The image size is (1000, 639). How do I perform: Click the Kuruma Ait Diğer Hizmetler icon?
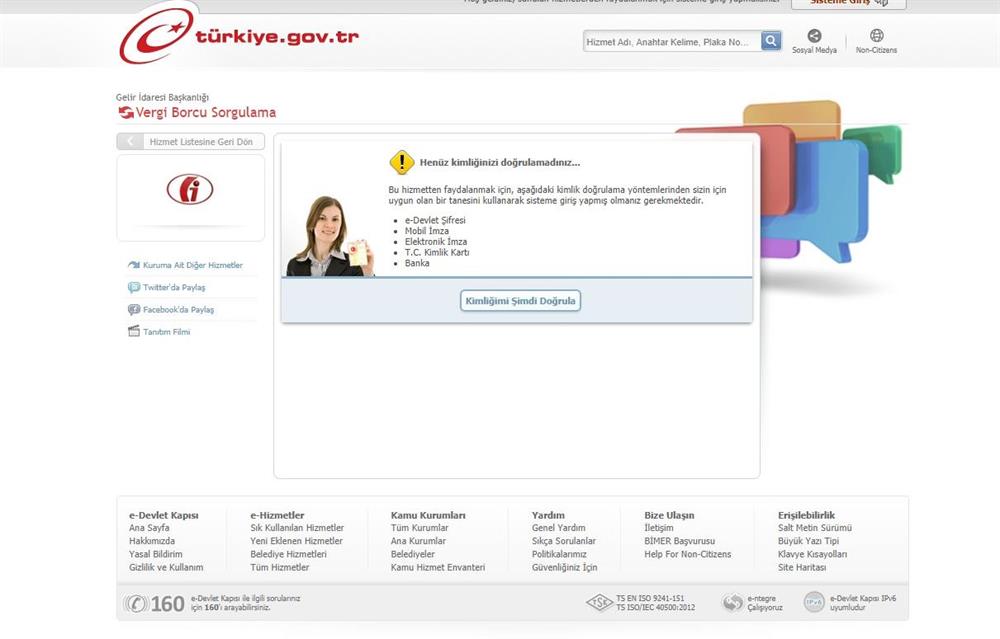[x=134, y=265]
